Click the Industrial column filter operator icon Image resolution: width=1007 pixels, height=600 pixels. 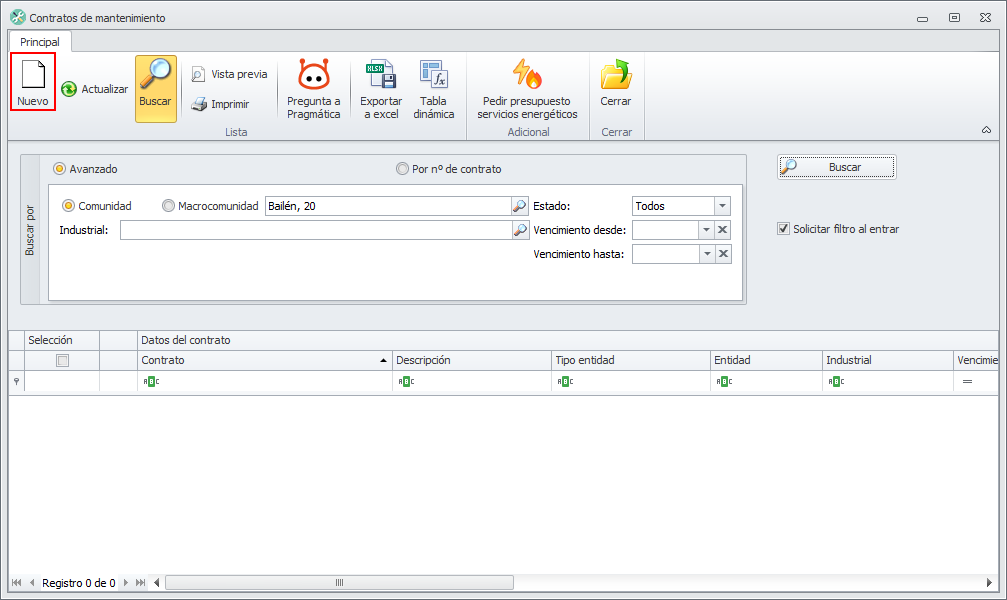pos(836,382)
